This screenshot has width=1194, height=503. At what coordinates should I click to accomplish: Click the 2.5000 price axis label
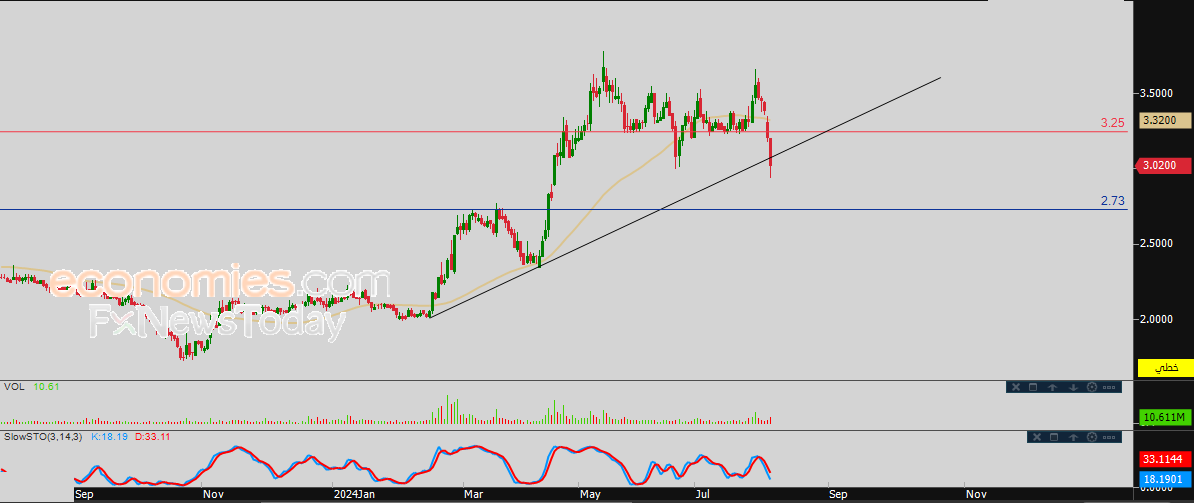click(1155, 244)
